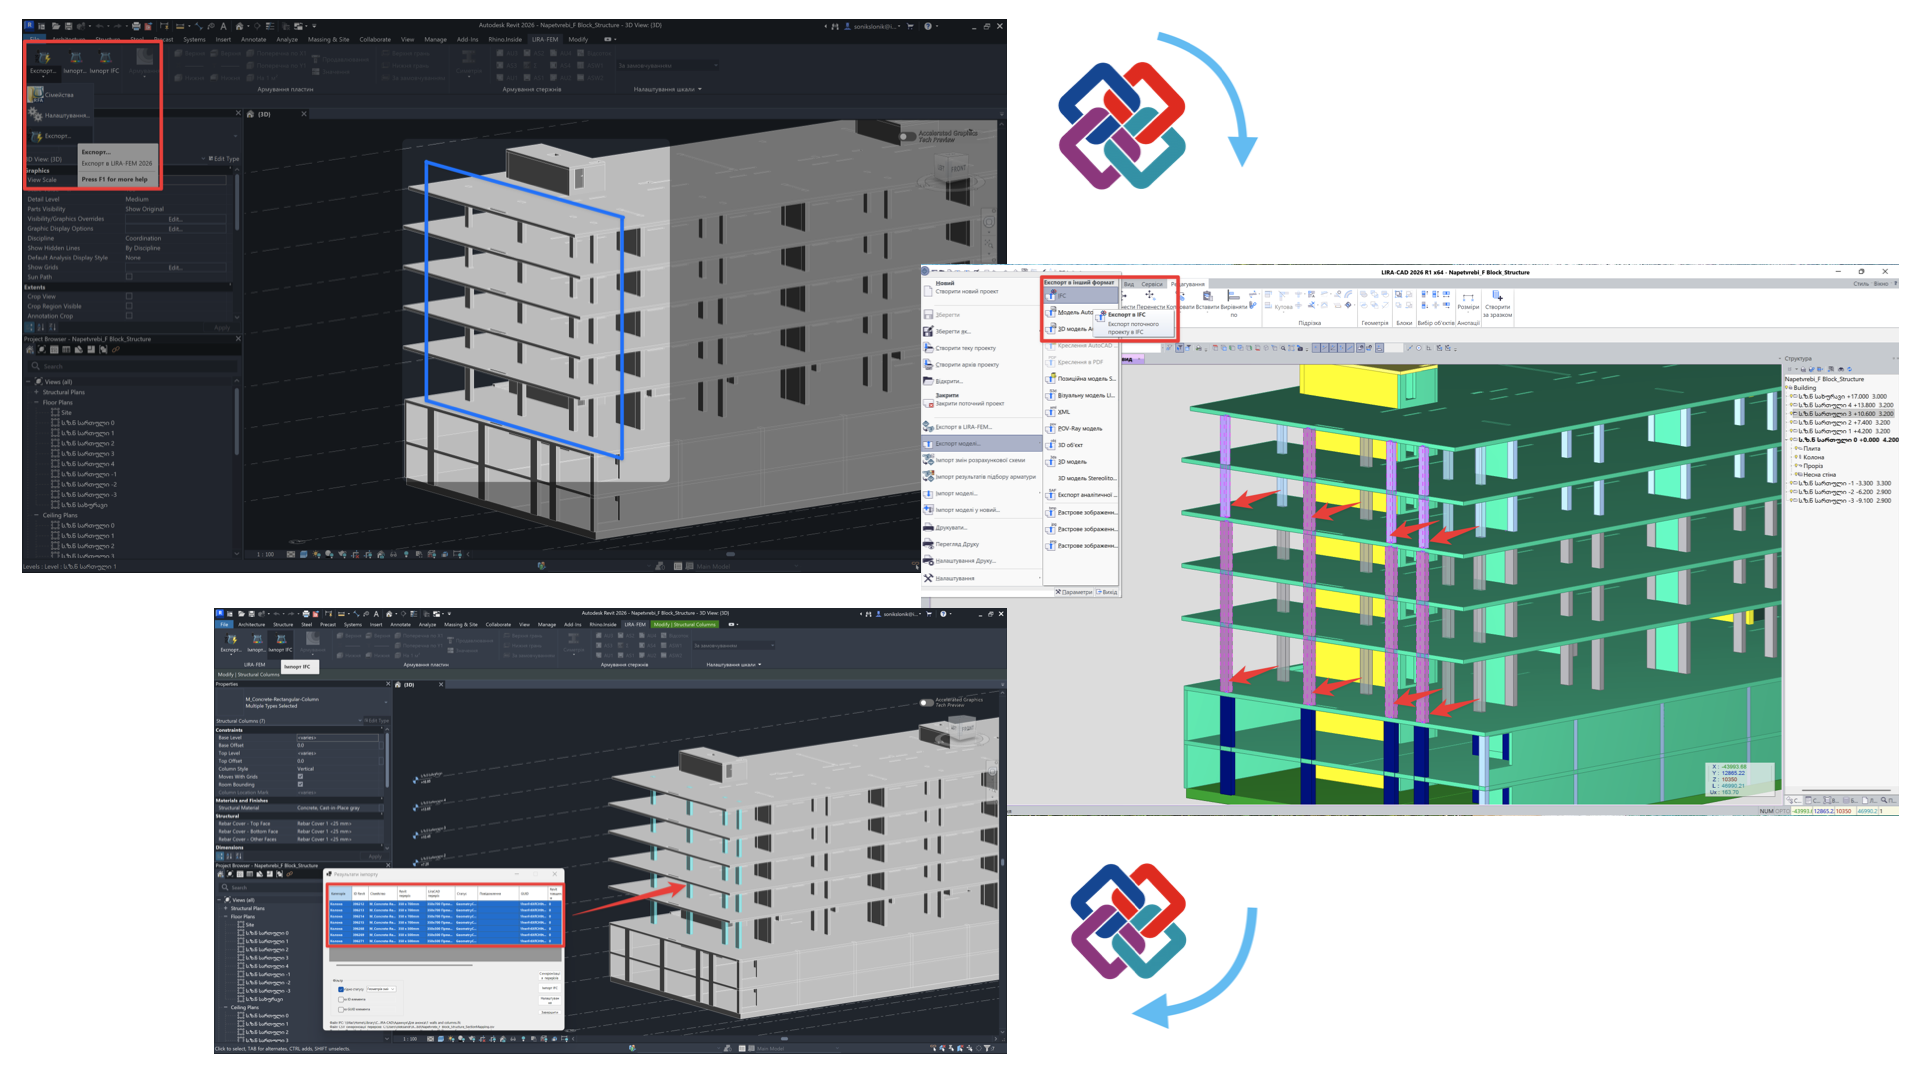Switch to the Сервіси ribbon tab
This screenshot has width=1920, height=1080.
(1152, 284)
